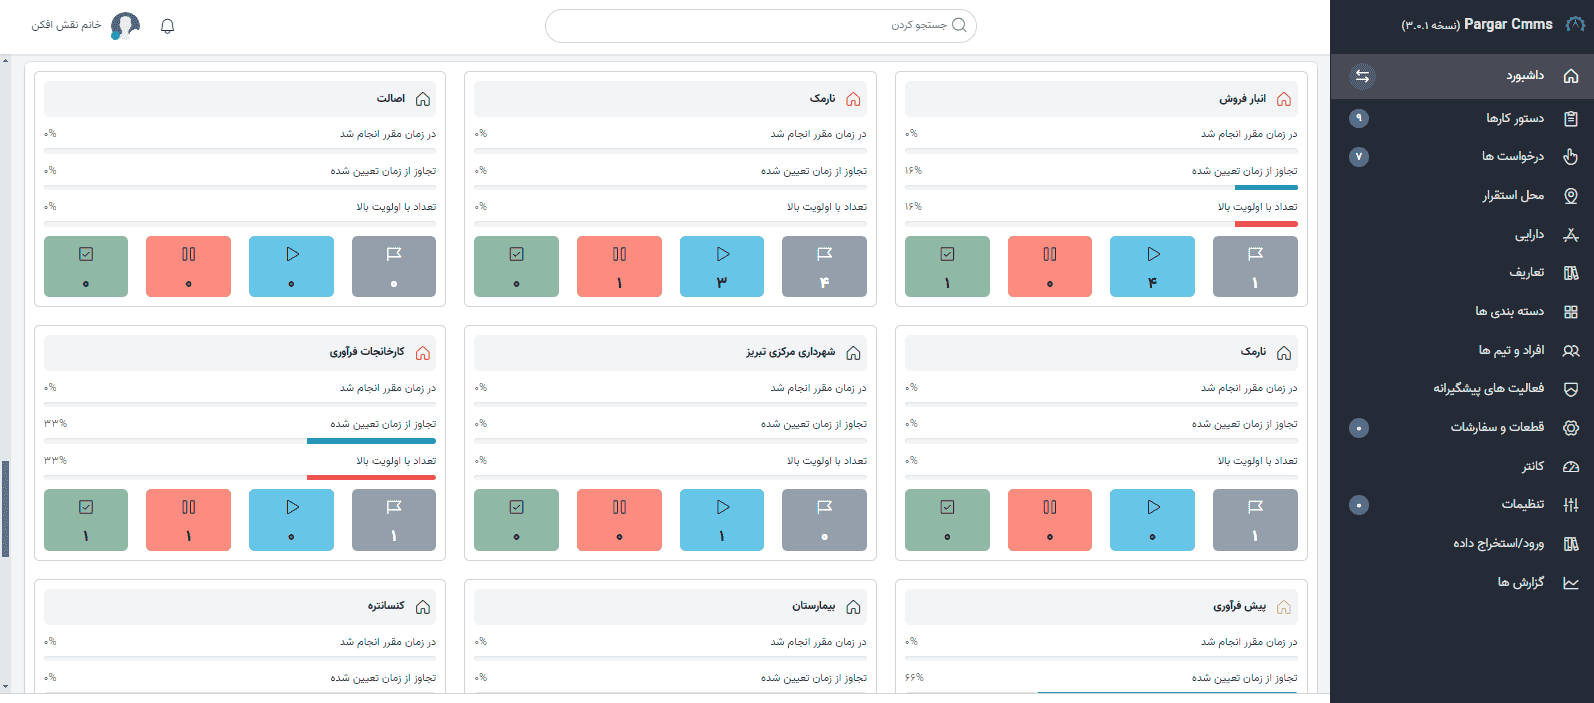Click the محل استقرار location pin icon
The height and width of the screenshot is (703, 1594).
pyautogui.click(x=1571, y=196)
